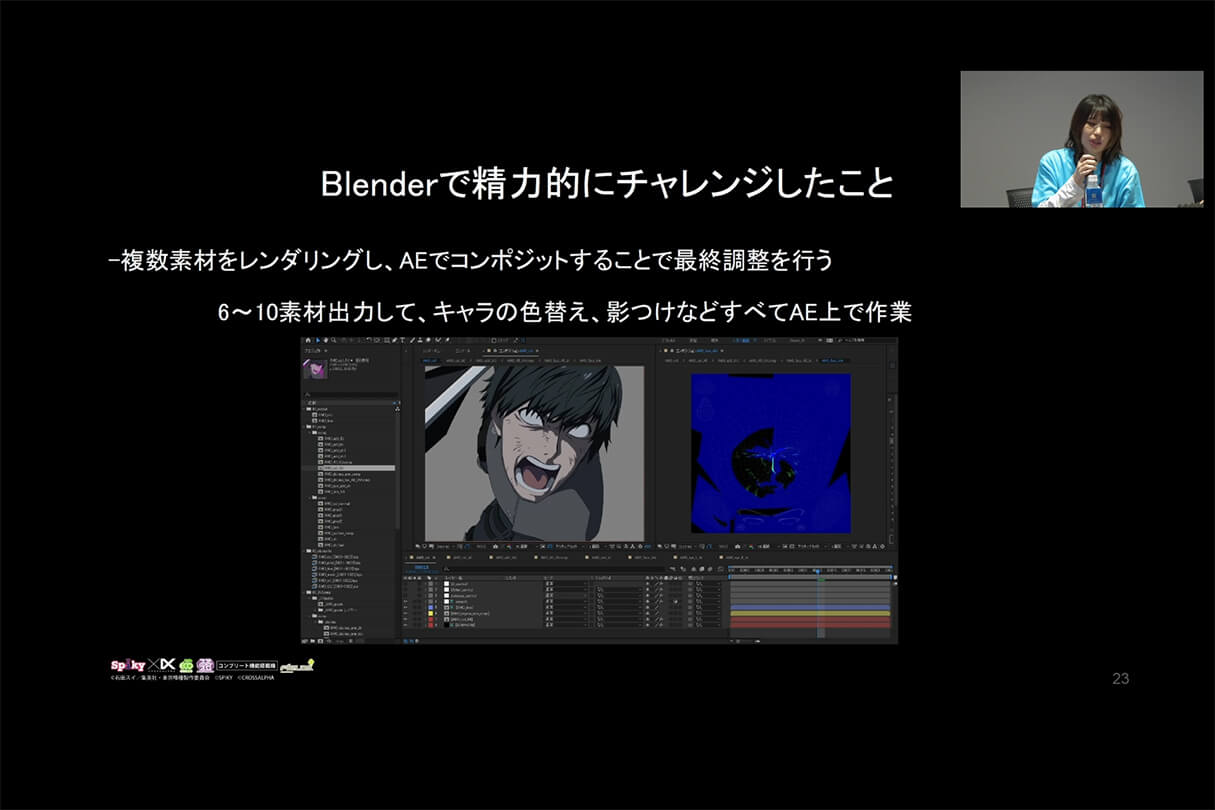
Task: Select the Puppet Pin tool
Action: click(x=447, y=341)
